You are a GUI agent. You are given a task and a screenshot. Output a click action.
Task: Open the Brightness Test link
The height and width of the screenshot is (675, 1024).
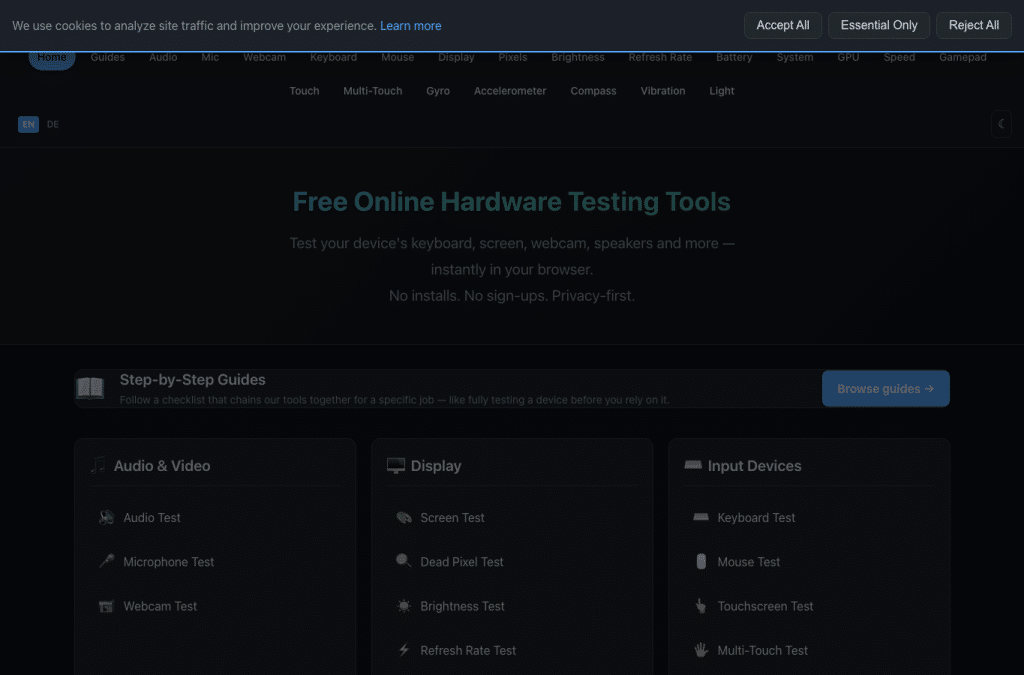click(x=462, y=606)
